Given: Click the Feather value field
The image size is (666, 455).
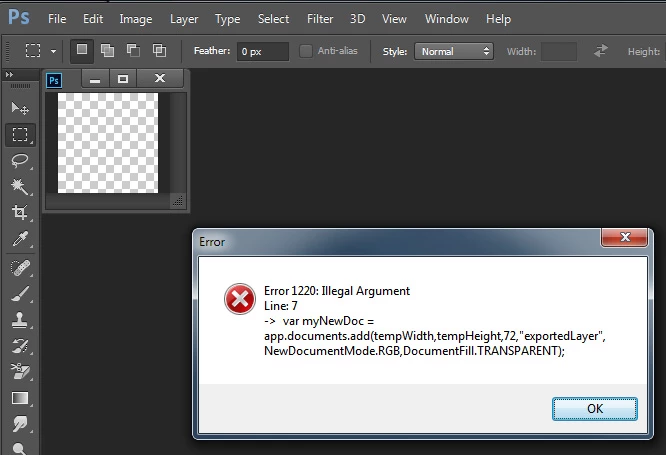Looking at the screenshot, I should point(262,51).
